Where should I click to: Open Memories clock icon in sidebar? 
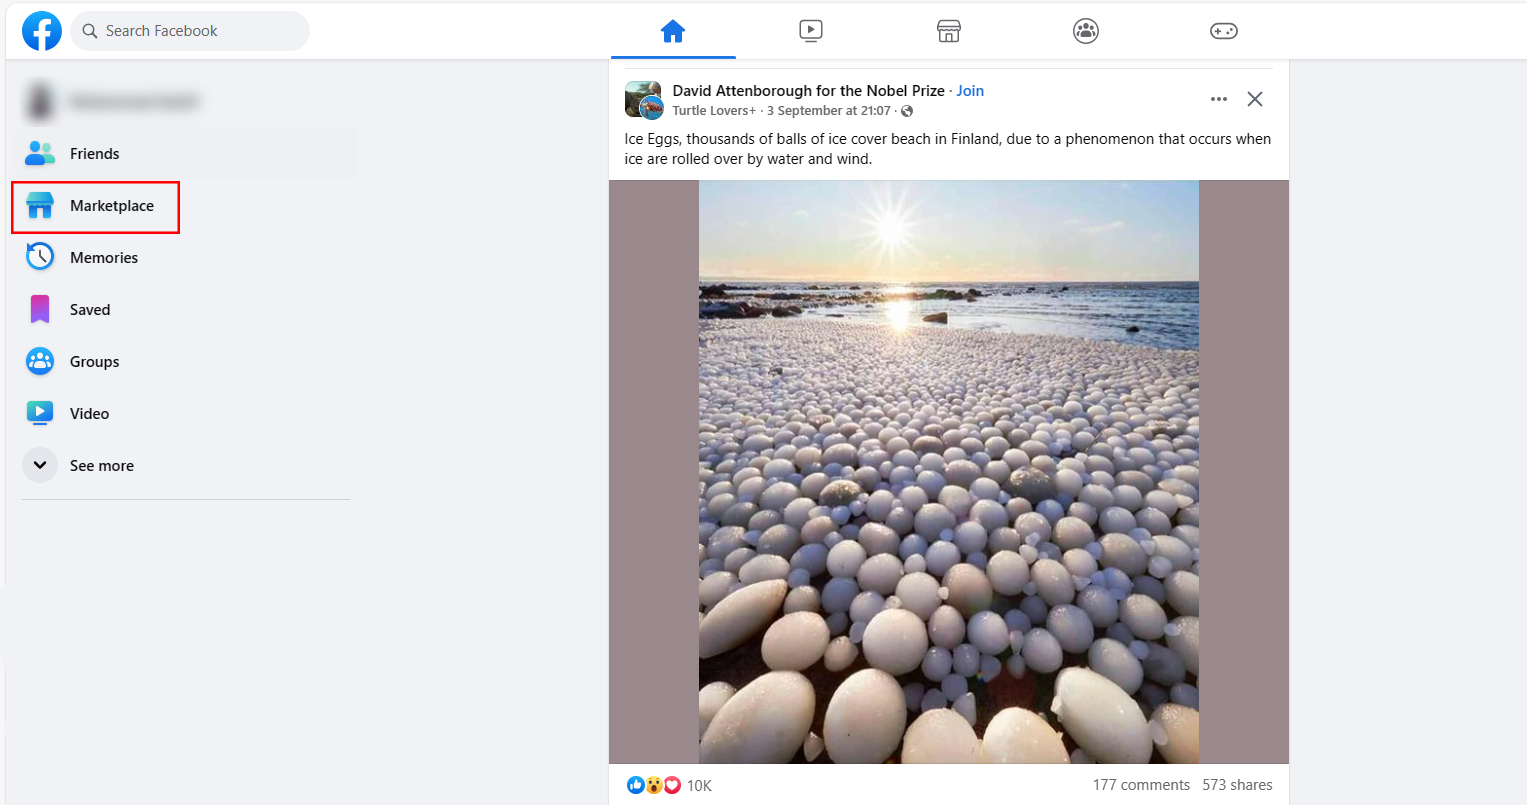(40, 257)
